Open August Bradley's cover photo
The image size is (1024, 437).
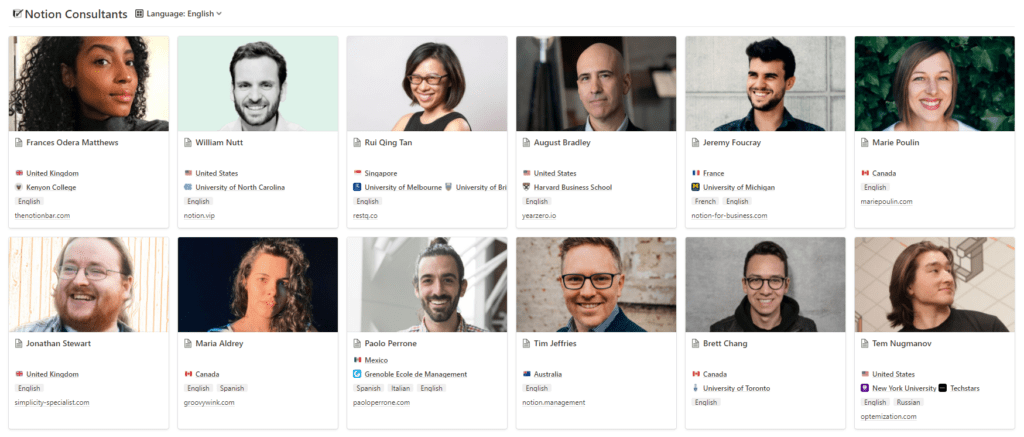(596, 84)
